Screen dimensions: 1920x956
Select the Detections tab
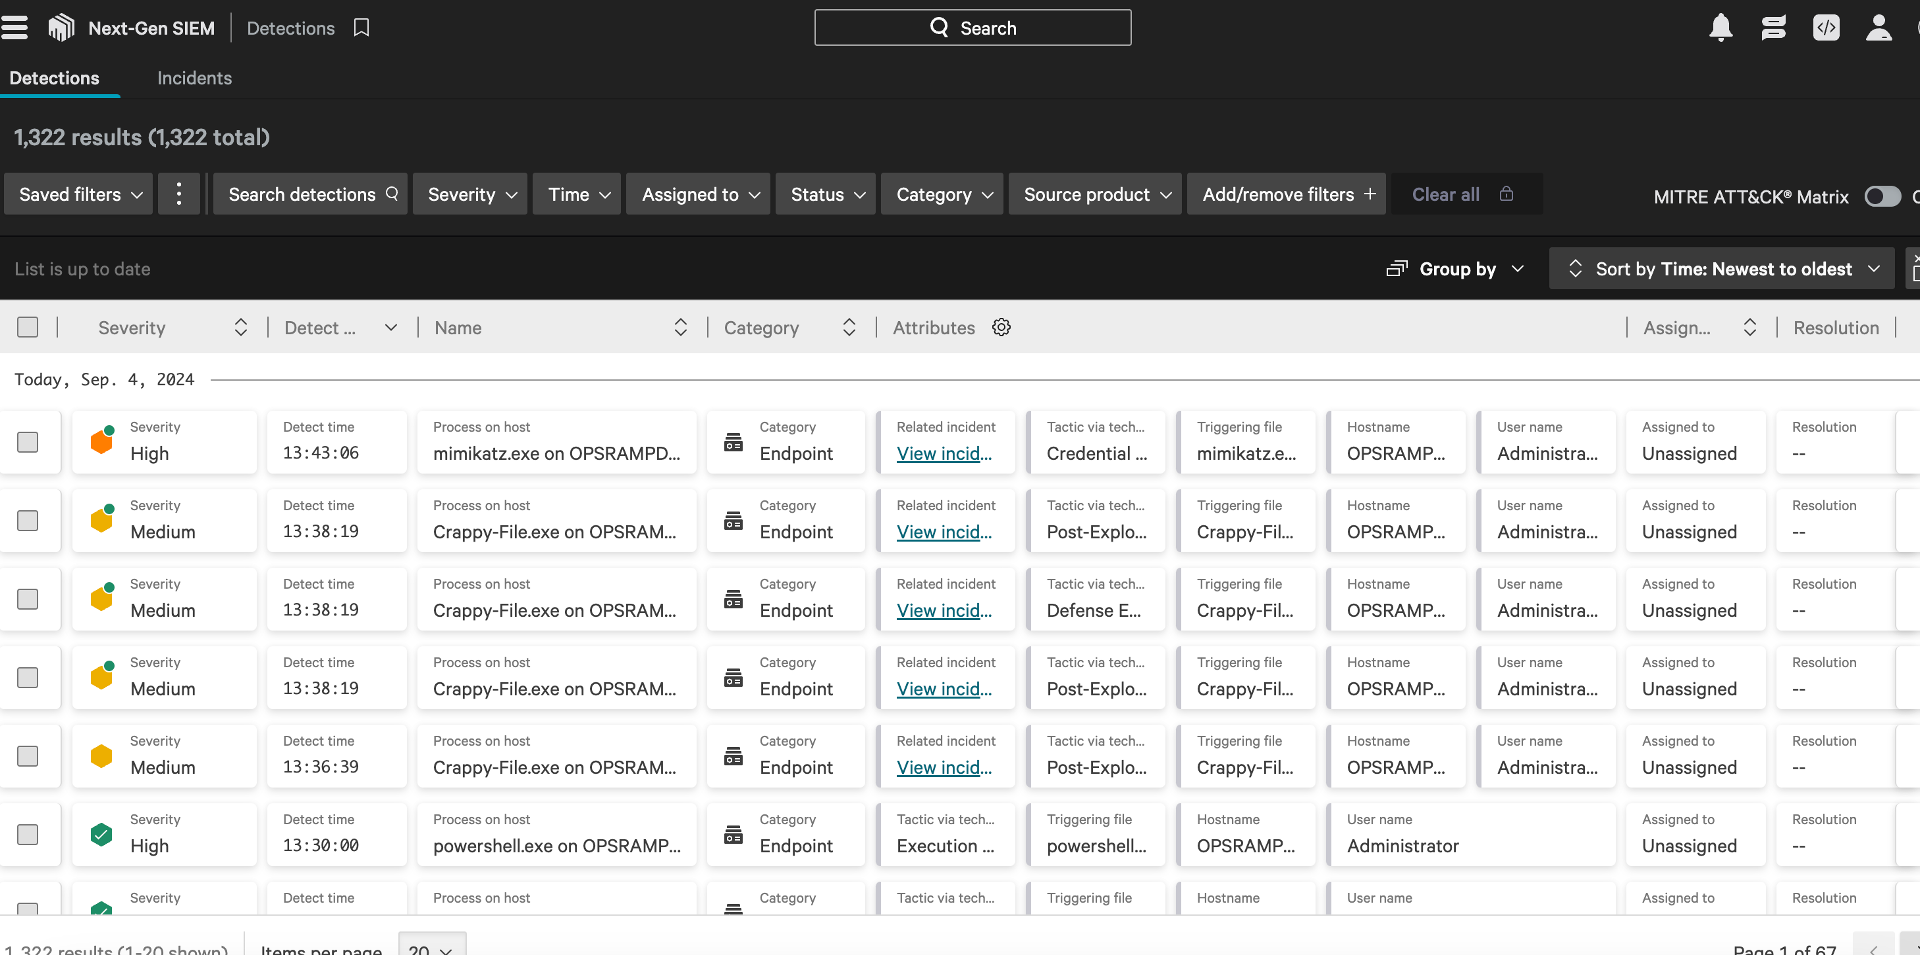(x=55, y=78)
